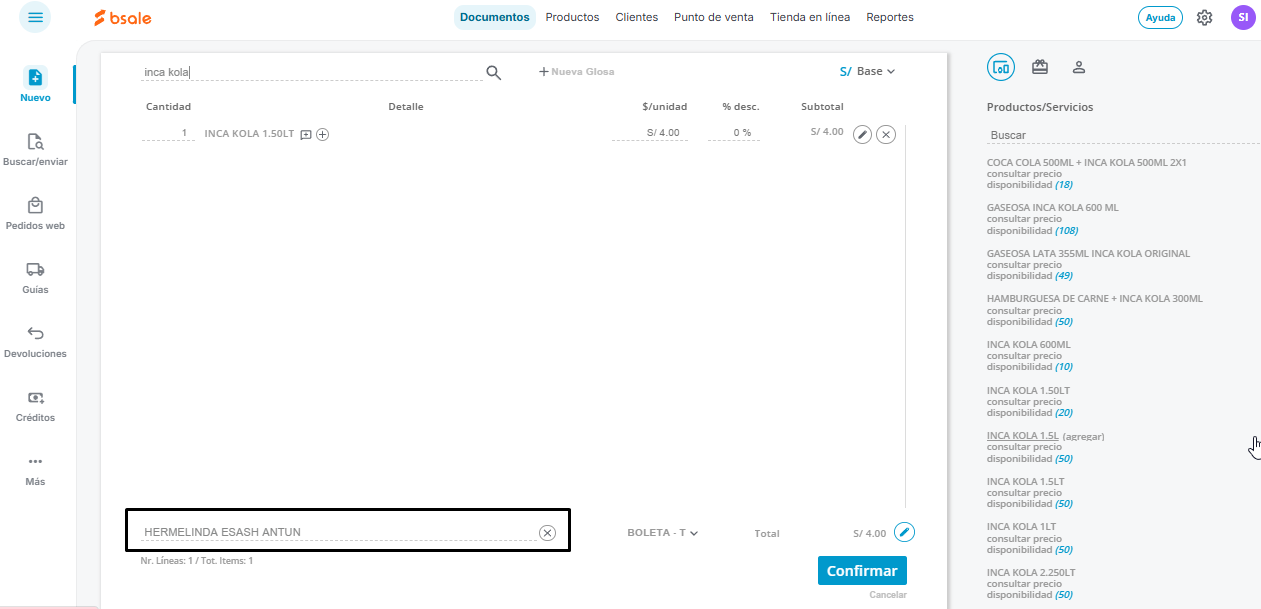Screen dimensions: 1261x609
Task: Select the products panel icon
Action: click(x=1001, y=67)
